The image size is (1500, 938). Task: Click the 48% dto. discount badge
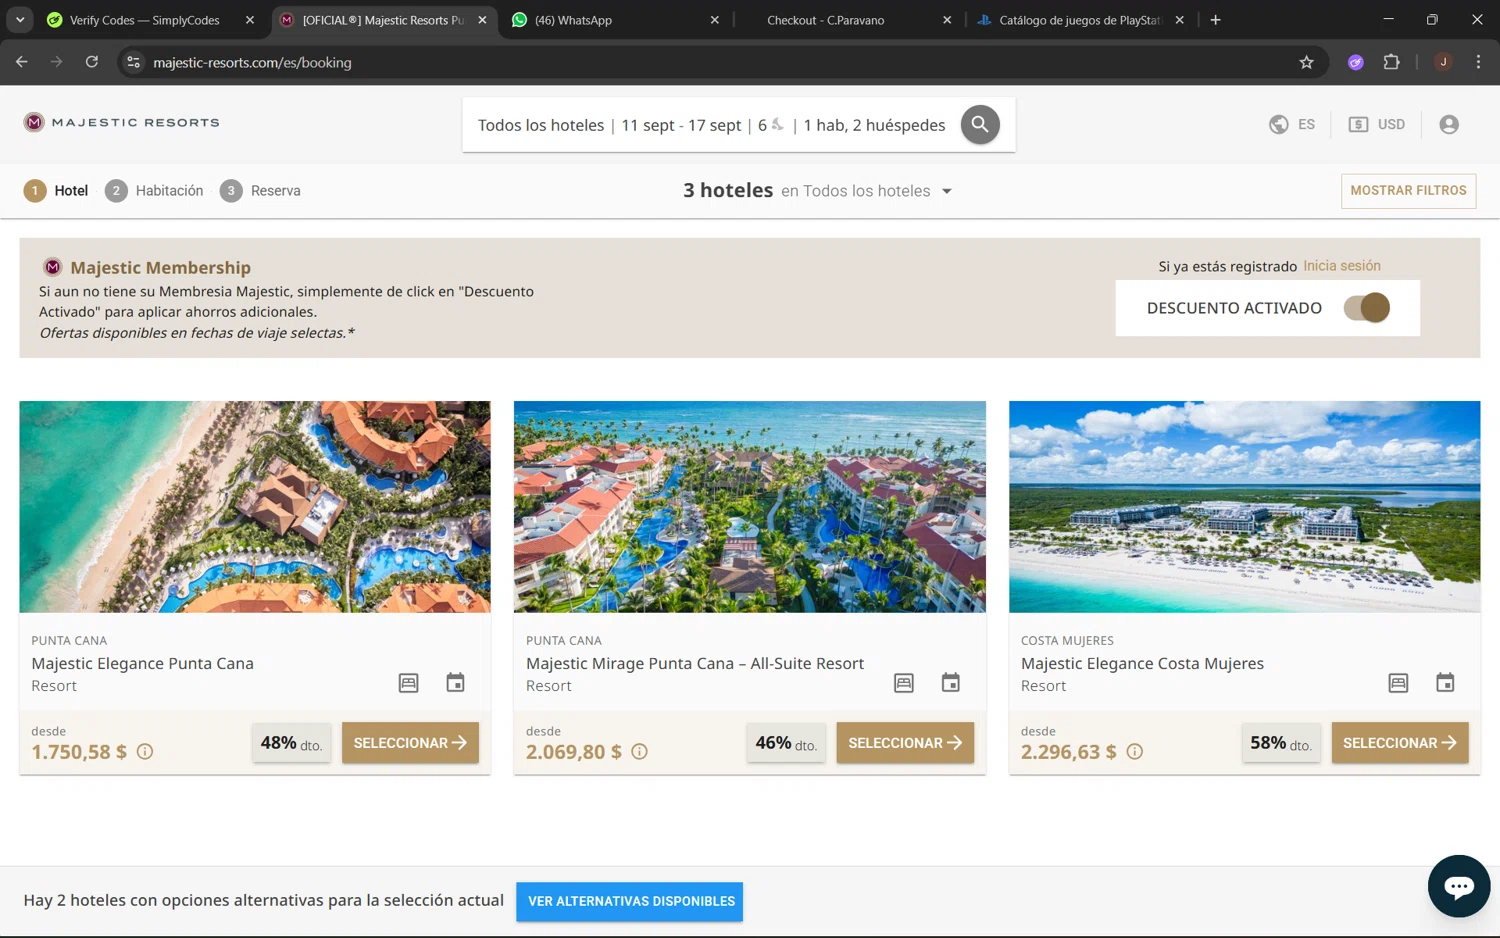pos(291,743)
